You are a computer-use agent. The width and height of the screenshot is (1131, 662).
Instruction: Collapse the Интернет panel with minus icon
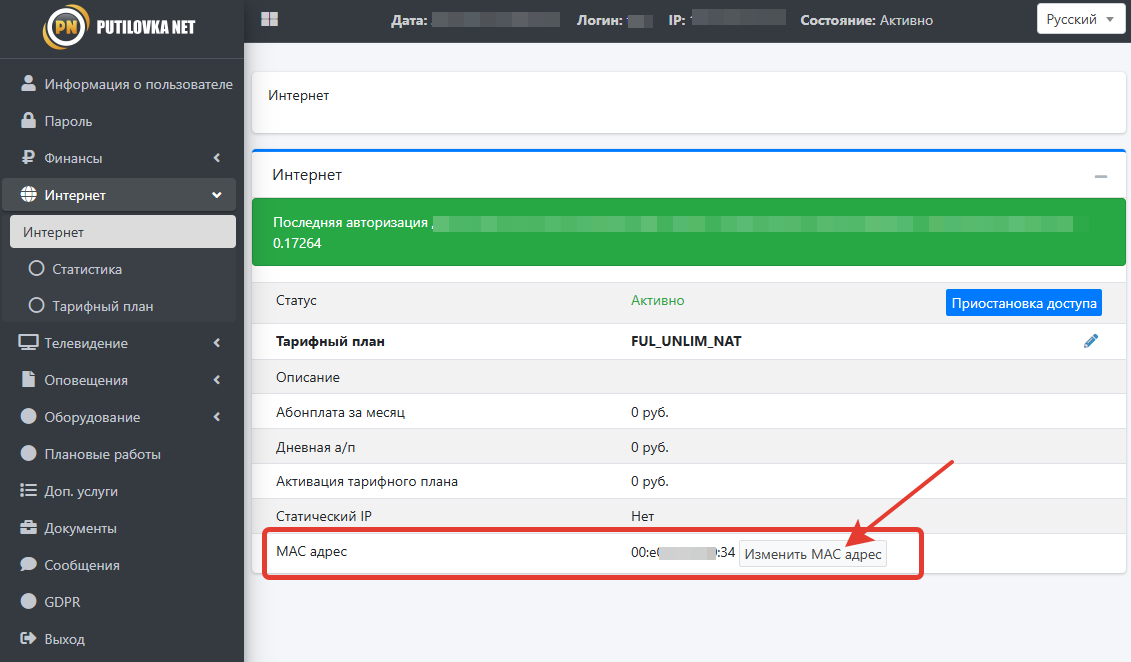pyautogui.click(x=1101, y=176)
